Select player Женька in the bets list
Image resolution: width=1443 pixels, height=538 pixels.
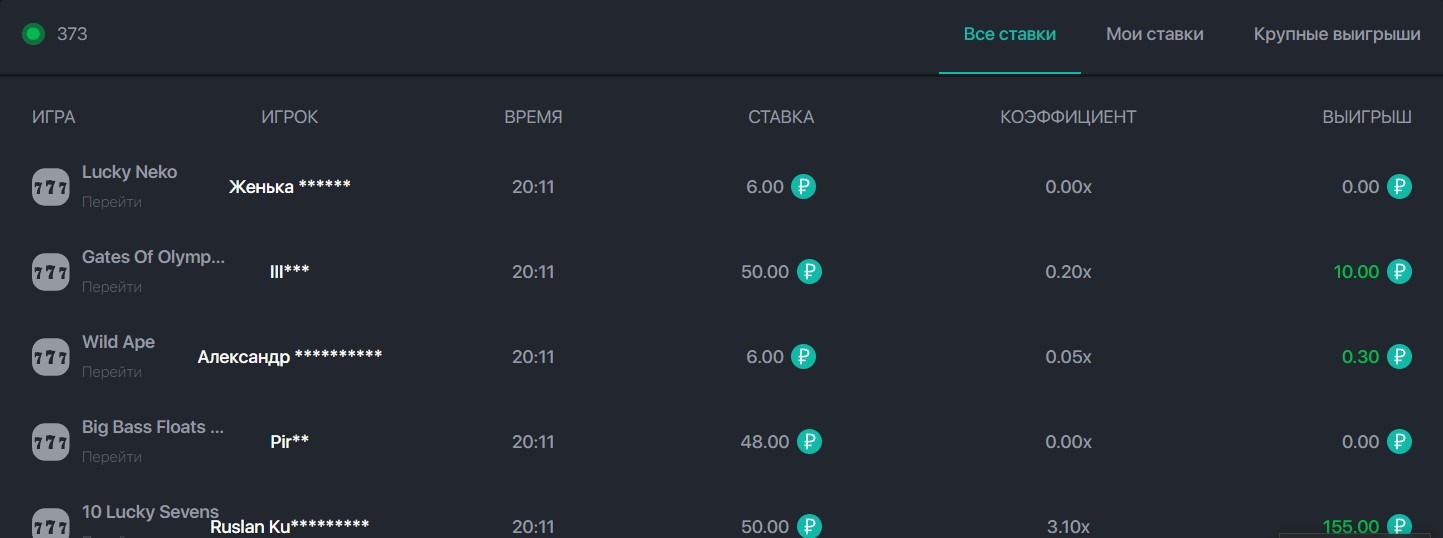pos(289,187)
